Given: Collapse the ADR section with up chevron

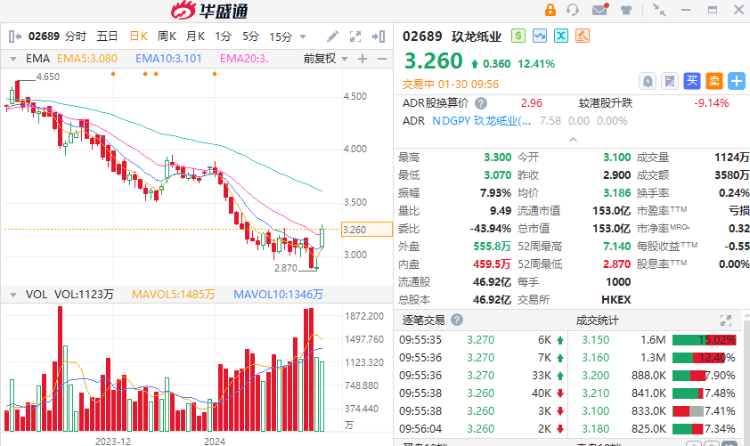Looking at the screenshot, I should [573, 140].
